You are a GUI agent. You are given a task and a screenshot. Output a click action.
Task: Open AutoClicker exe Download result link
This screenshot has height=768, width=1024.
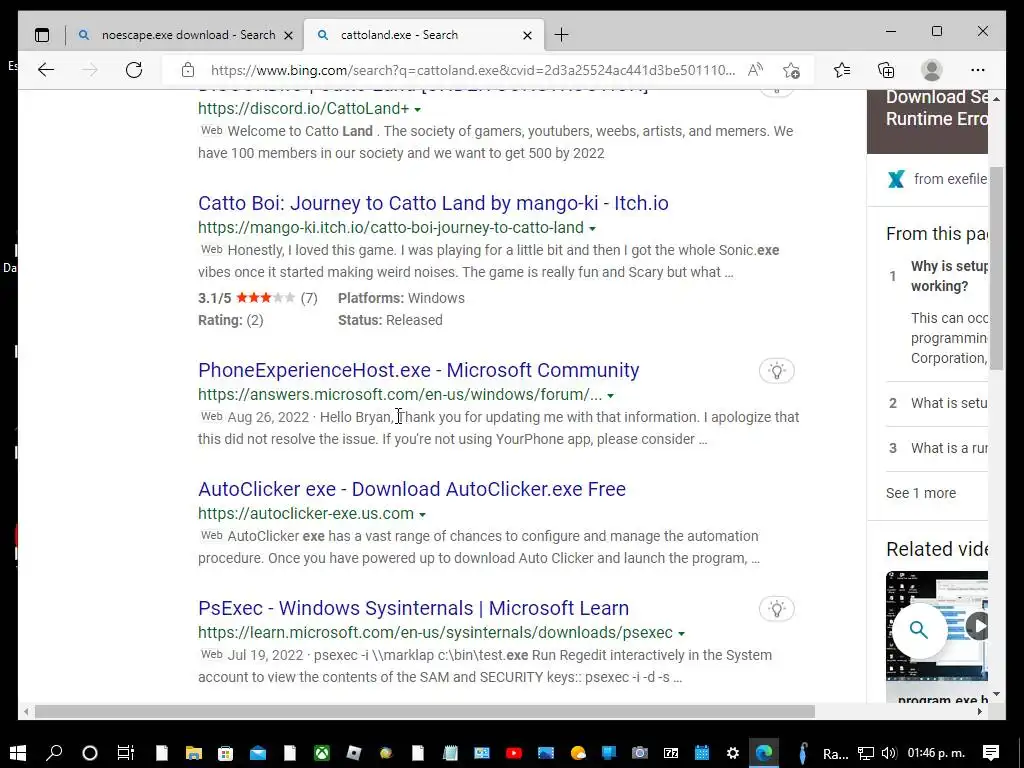(x=412, y=489)
